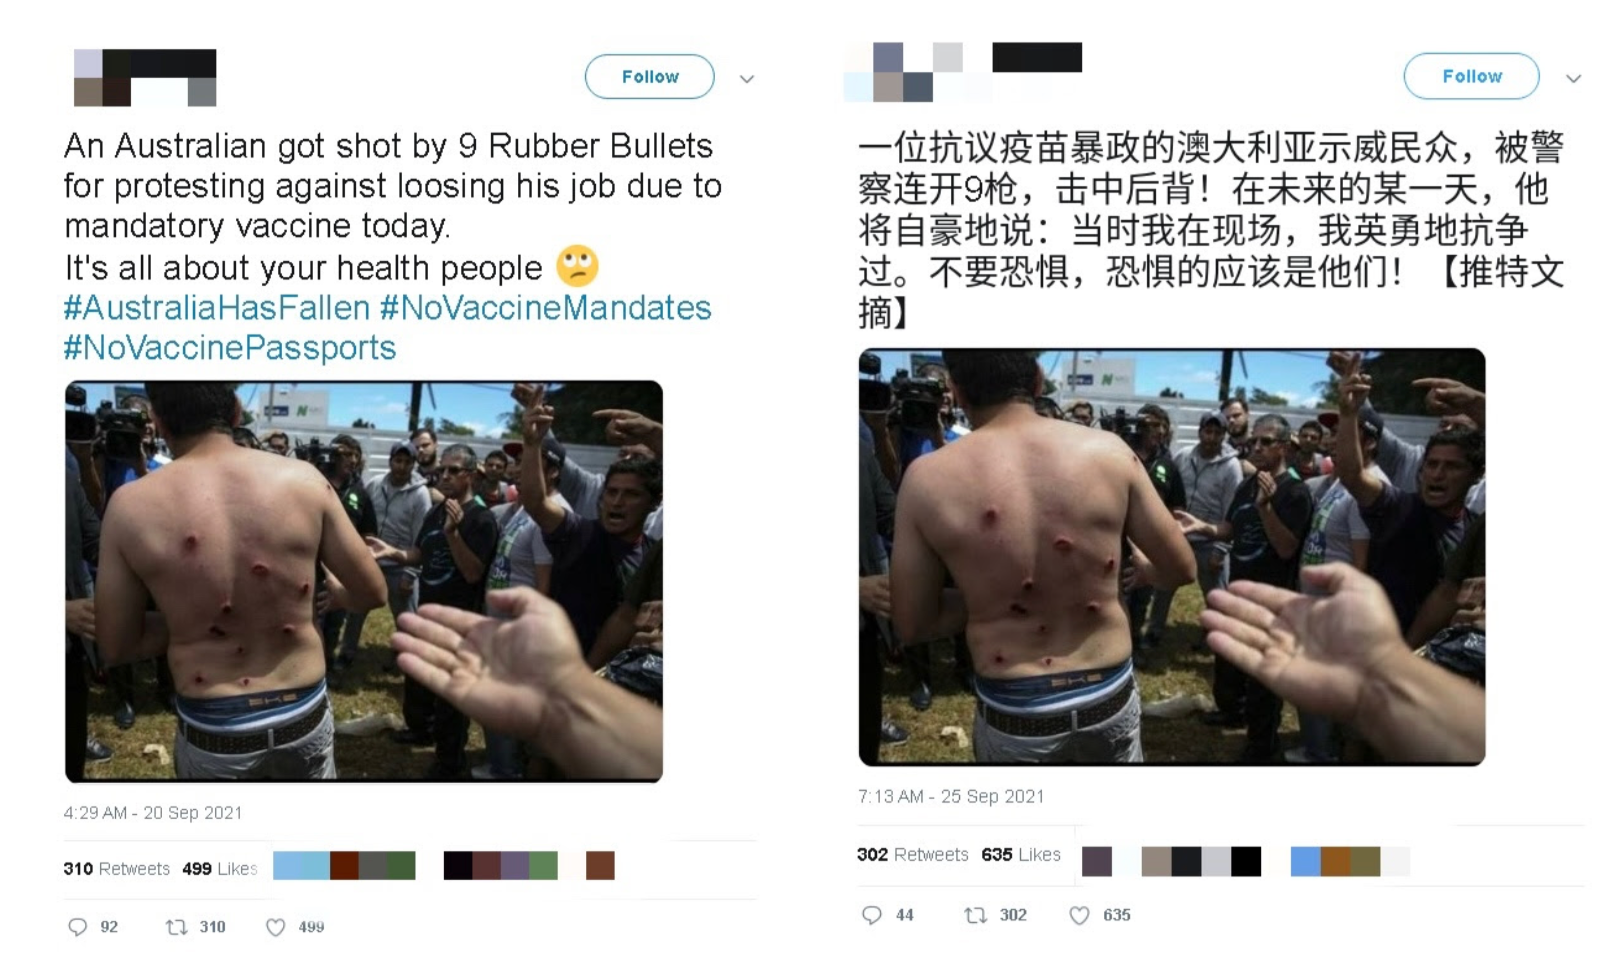Click the heart icon showing 635
Image resolution: width=1620 pixels, height=962 pixels.
pyautogui.click(x=1079, y=915)
